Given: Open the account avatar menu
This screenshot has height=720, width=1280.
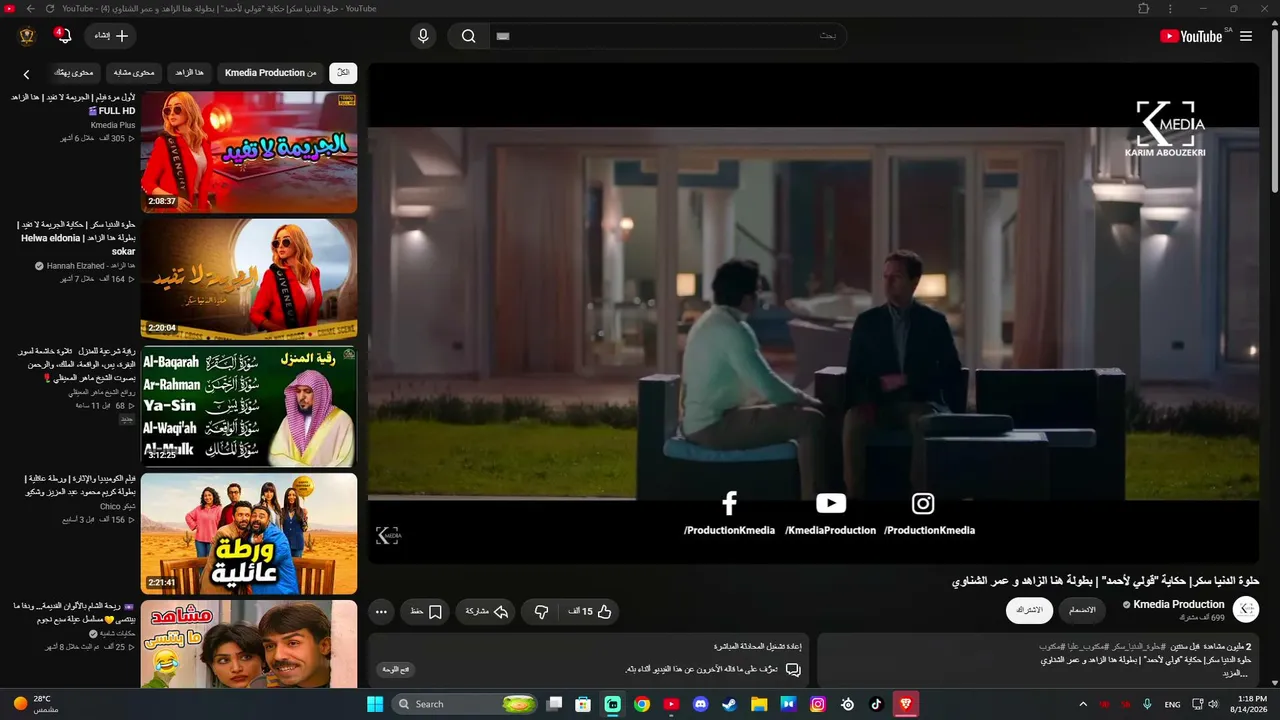Looking at the screenshot, I should click(27, 36).
